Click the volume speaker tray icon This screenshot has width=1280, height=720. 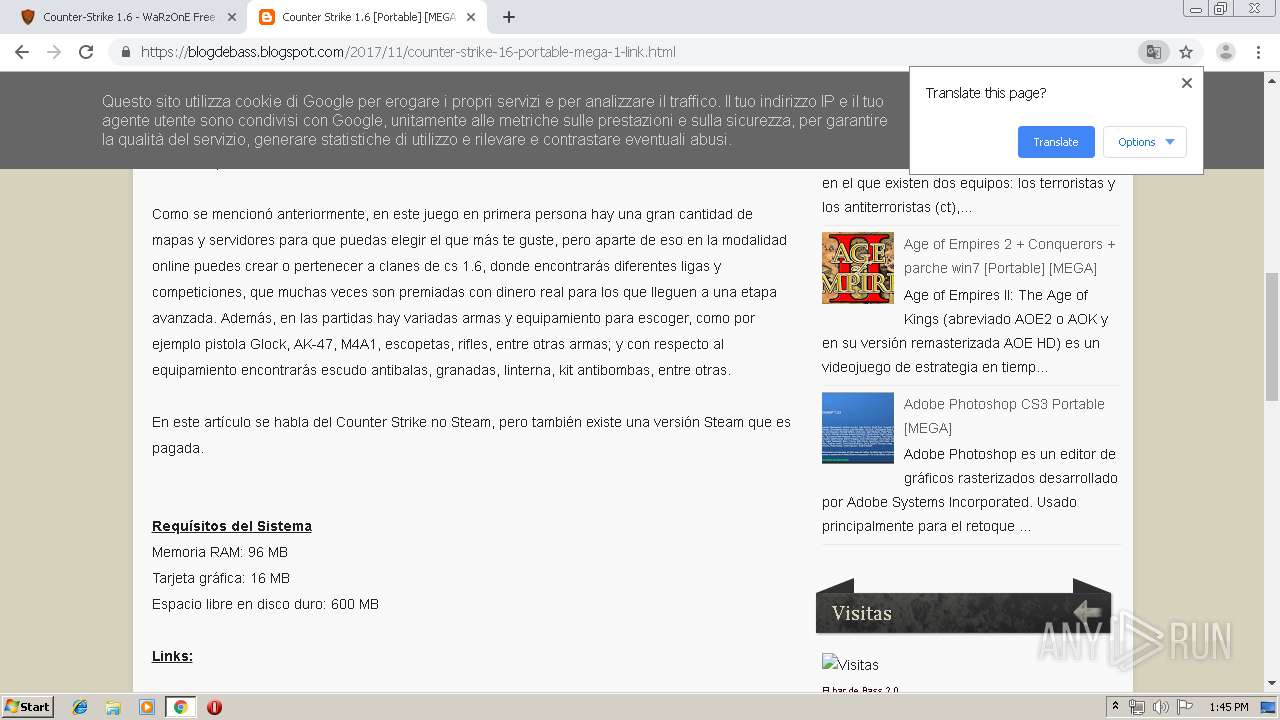(1160, 707)
